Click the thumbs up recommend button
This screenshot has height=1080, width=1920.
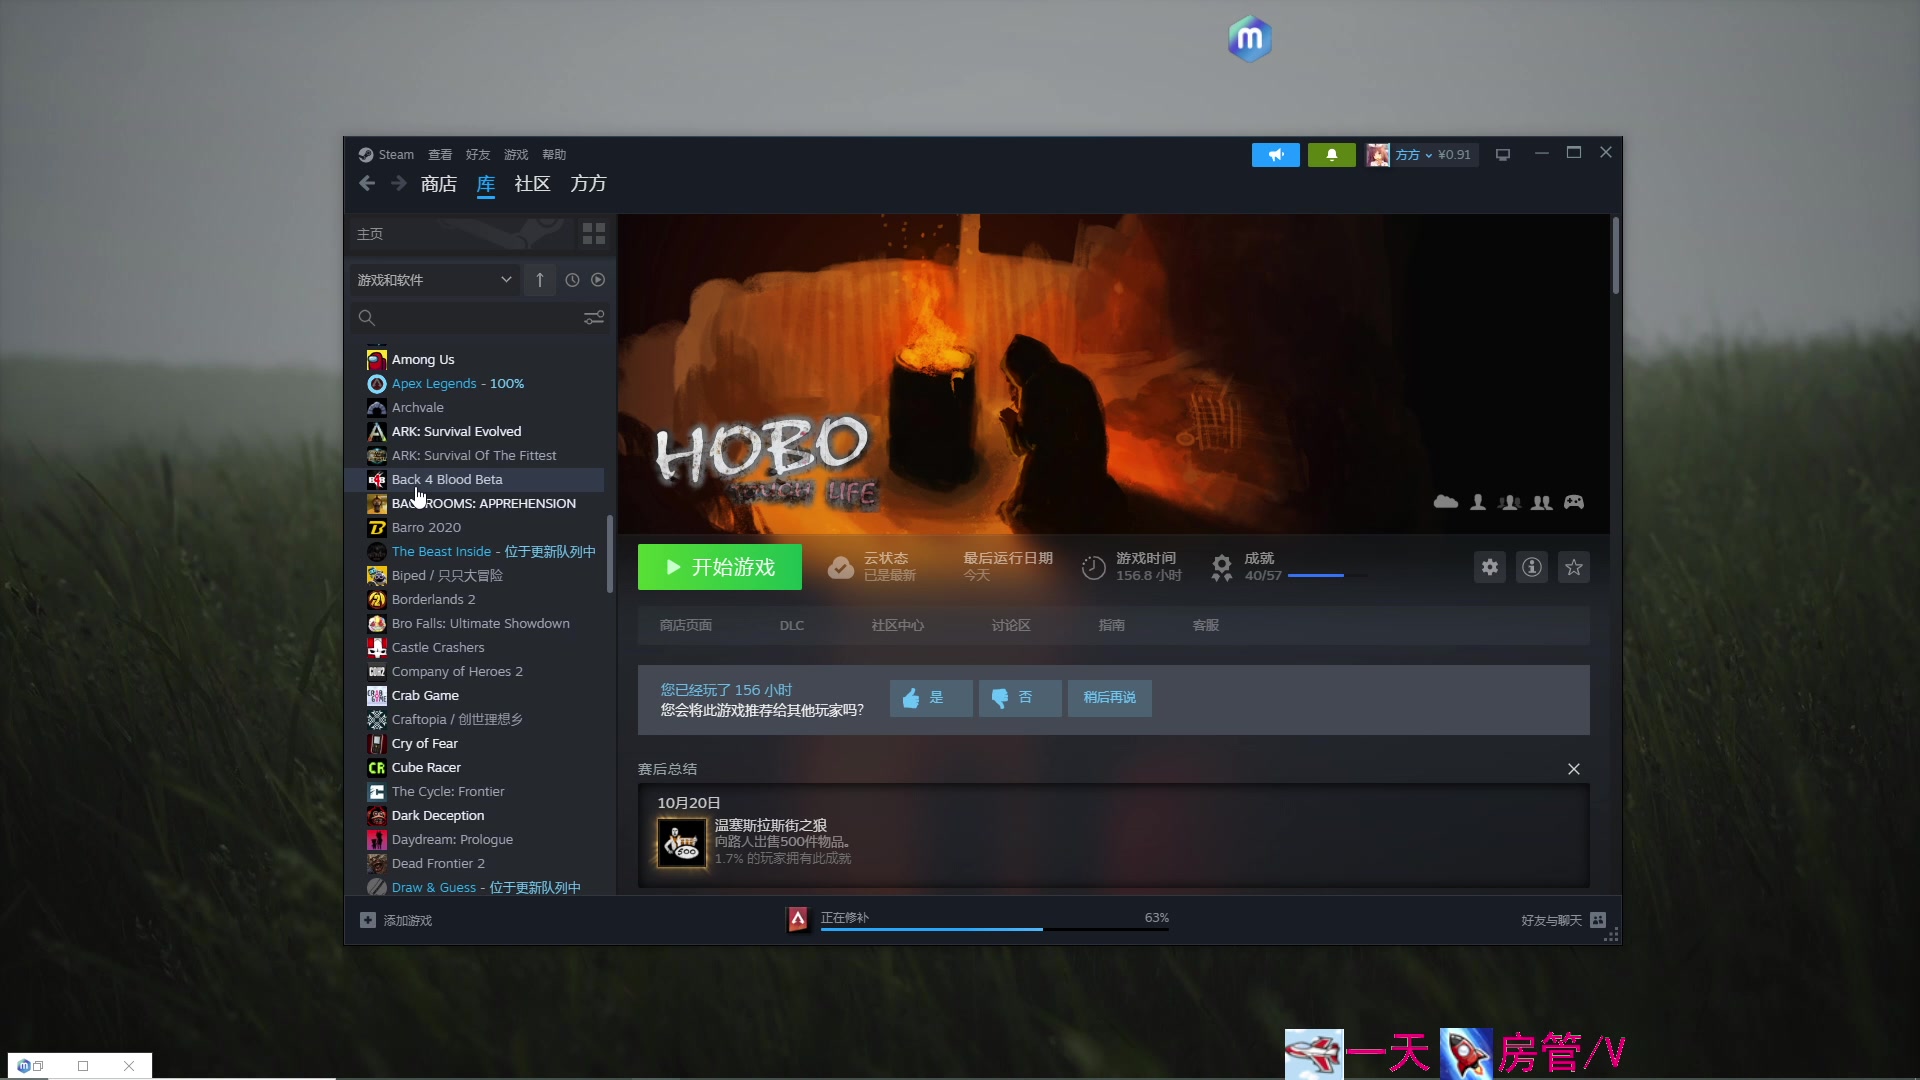point(931,698)
